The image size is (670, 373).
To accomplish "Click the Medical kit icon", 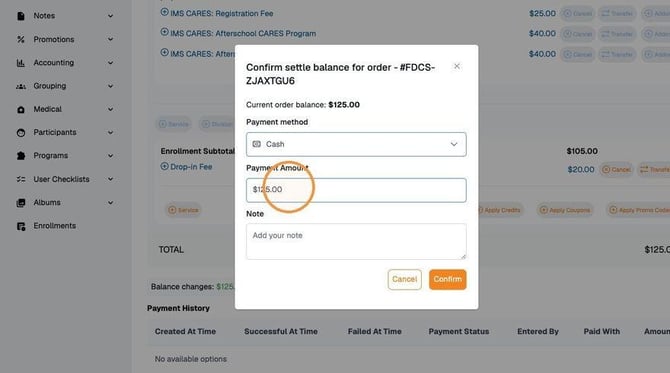I will [x=21, y=109].
